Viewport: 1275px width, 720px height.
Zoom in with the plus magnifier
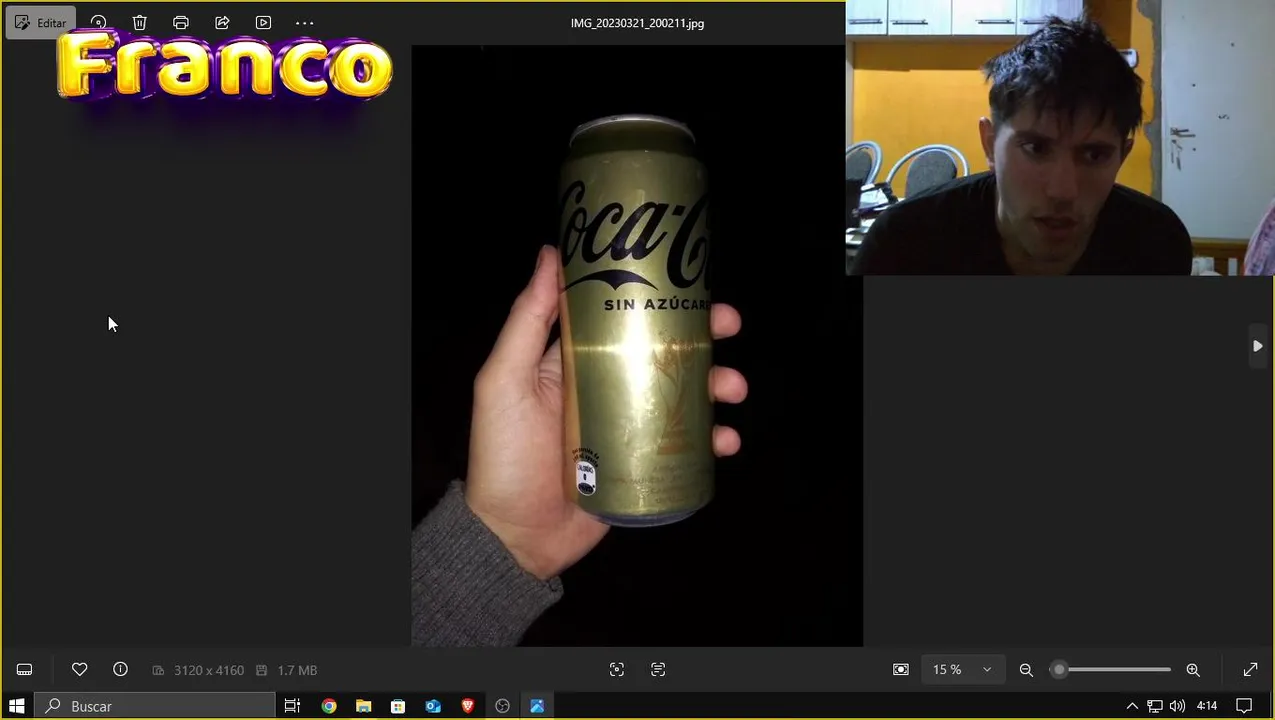[1193, 670]
